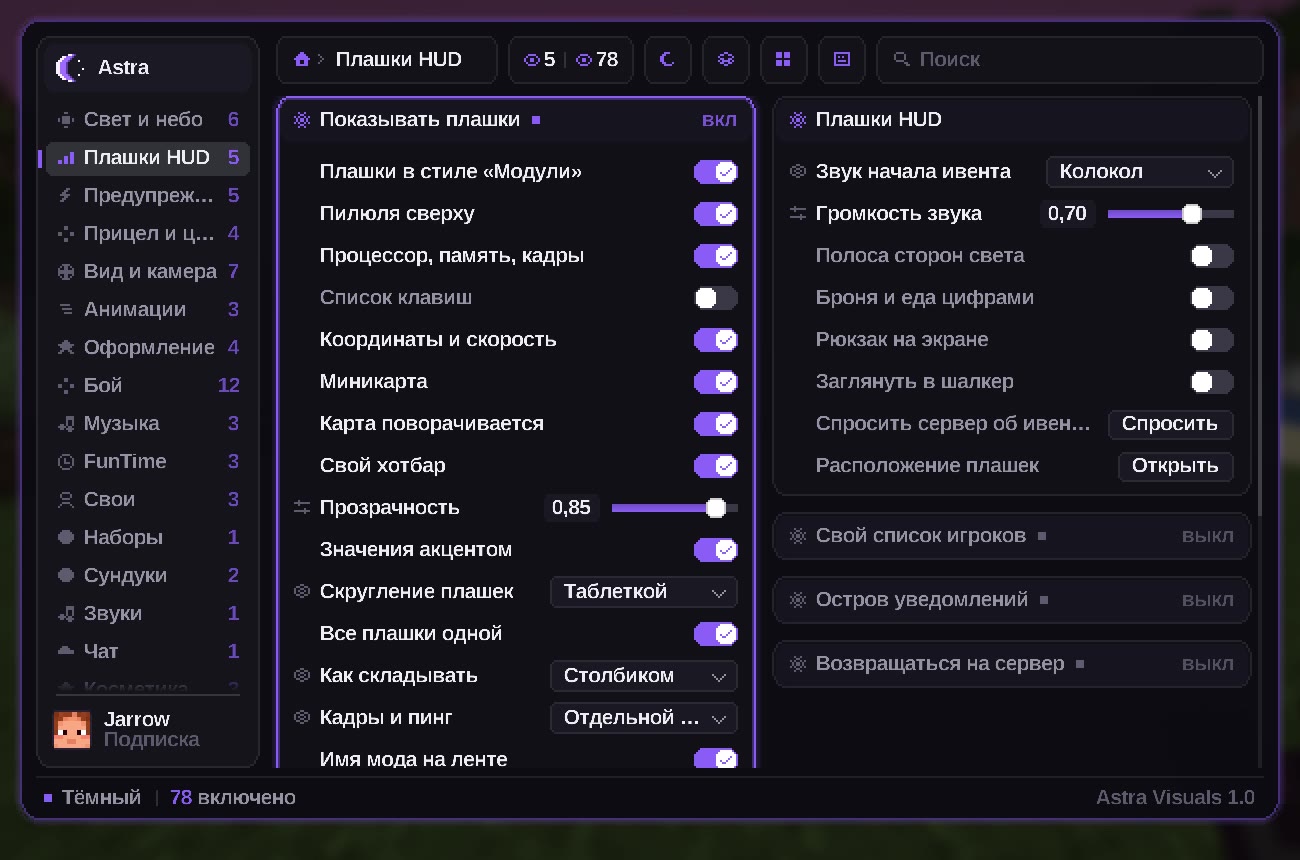Expand the Остров уведомлений section
Image resolution: width=1300 pixels, height=860 pixels.
[x=1012, y=600]
